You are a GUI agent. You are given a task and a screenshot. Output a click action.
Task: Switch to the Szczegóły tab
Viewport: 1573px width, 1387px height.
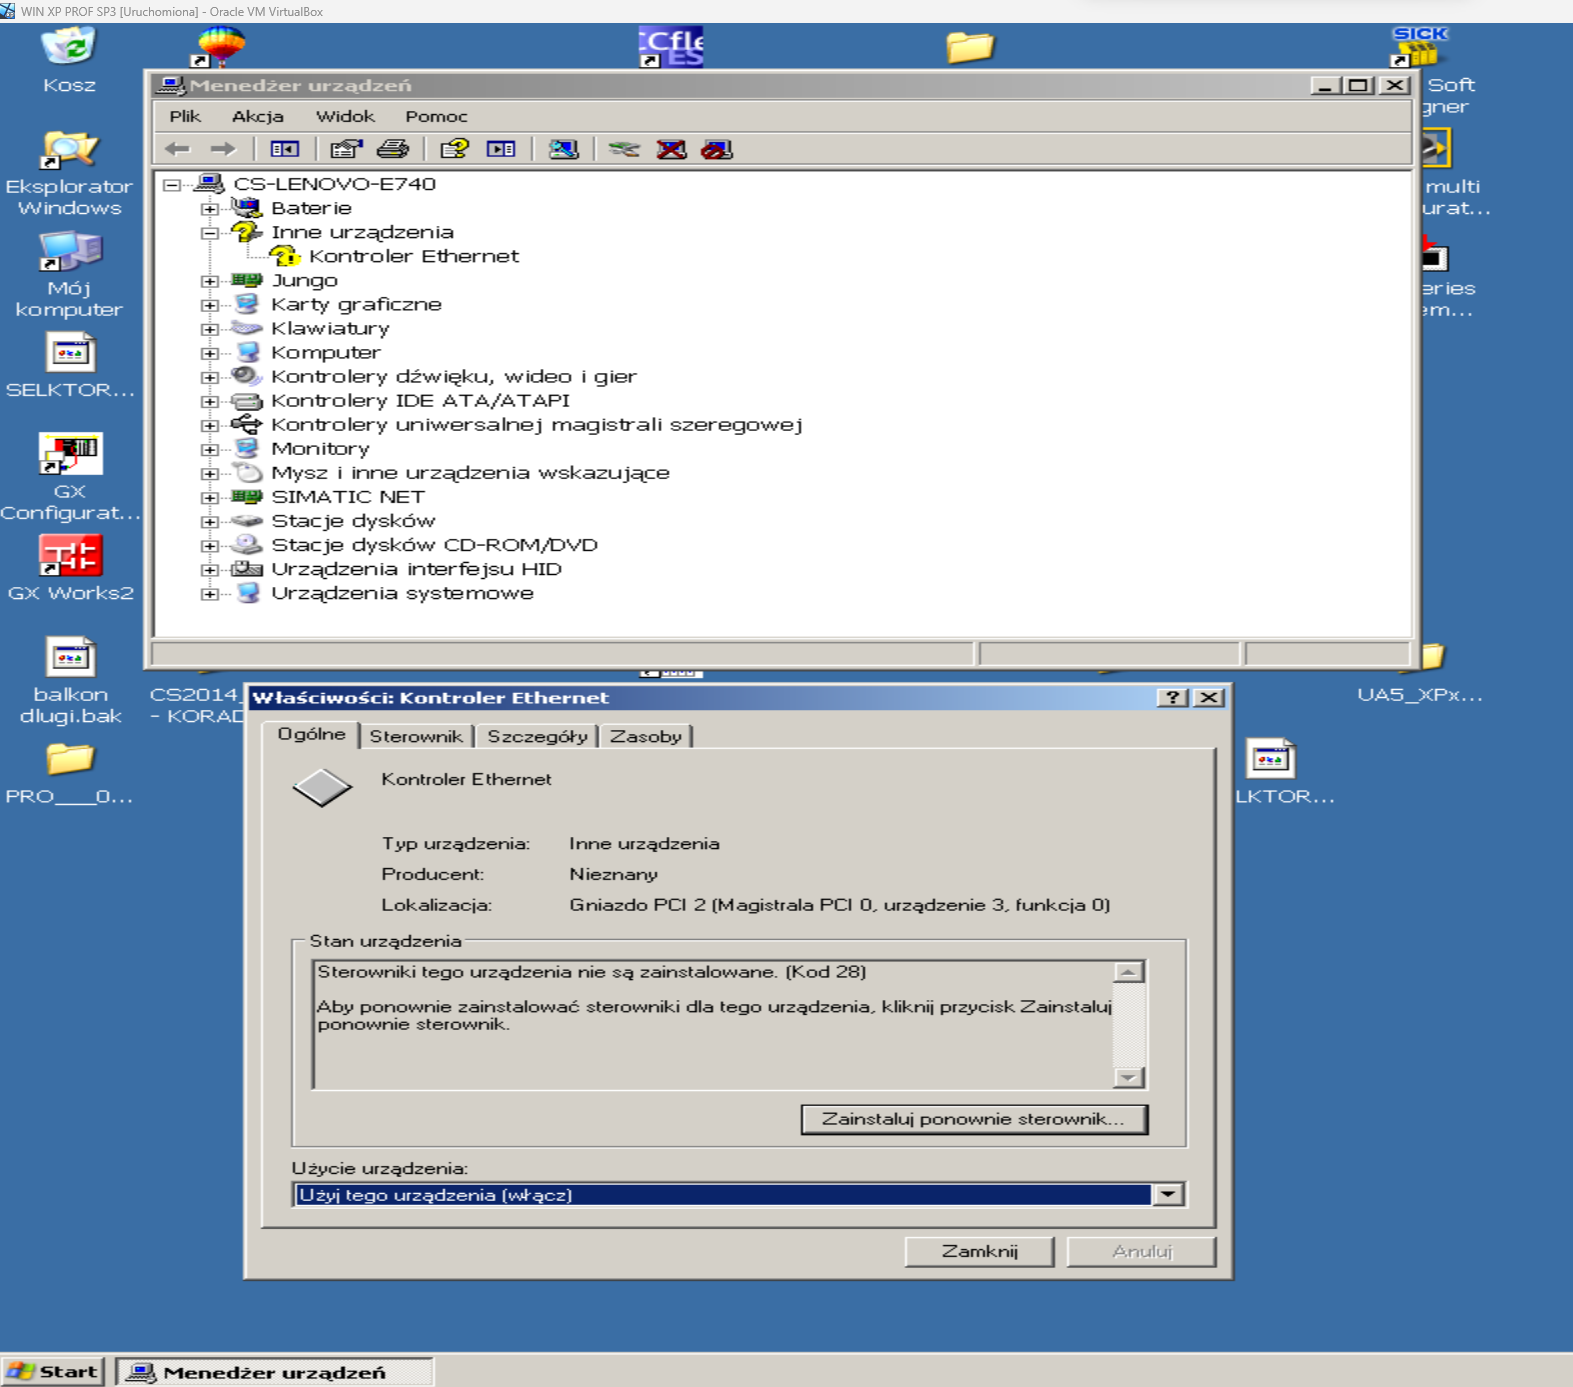click(x=537, y=736)
